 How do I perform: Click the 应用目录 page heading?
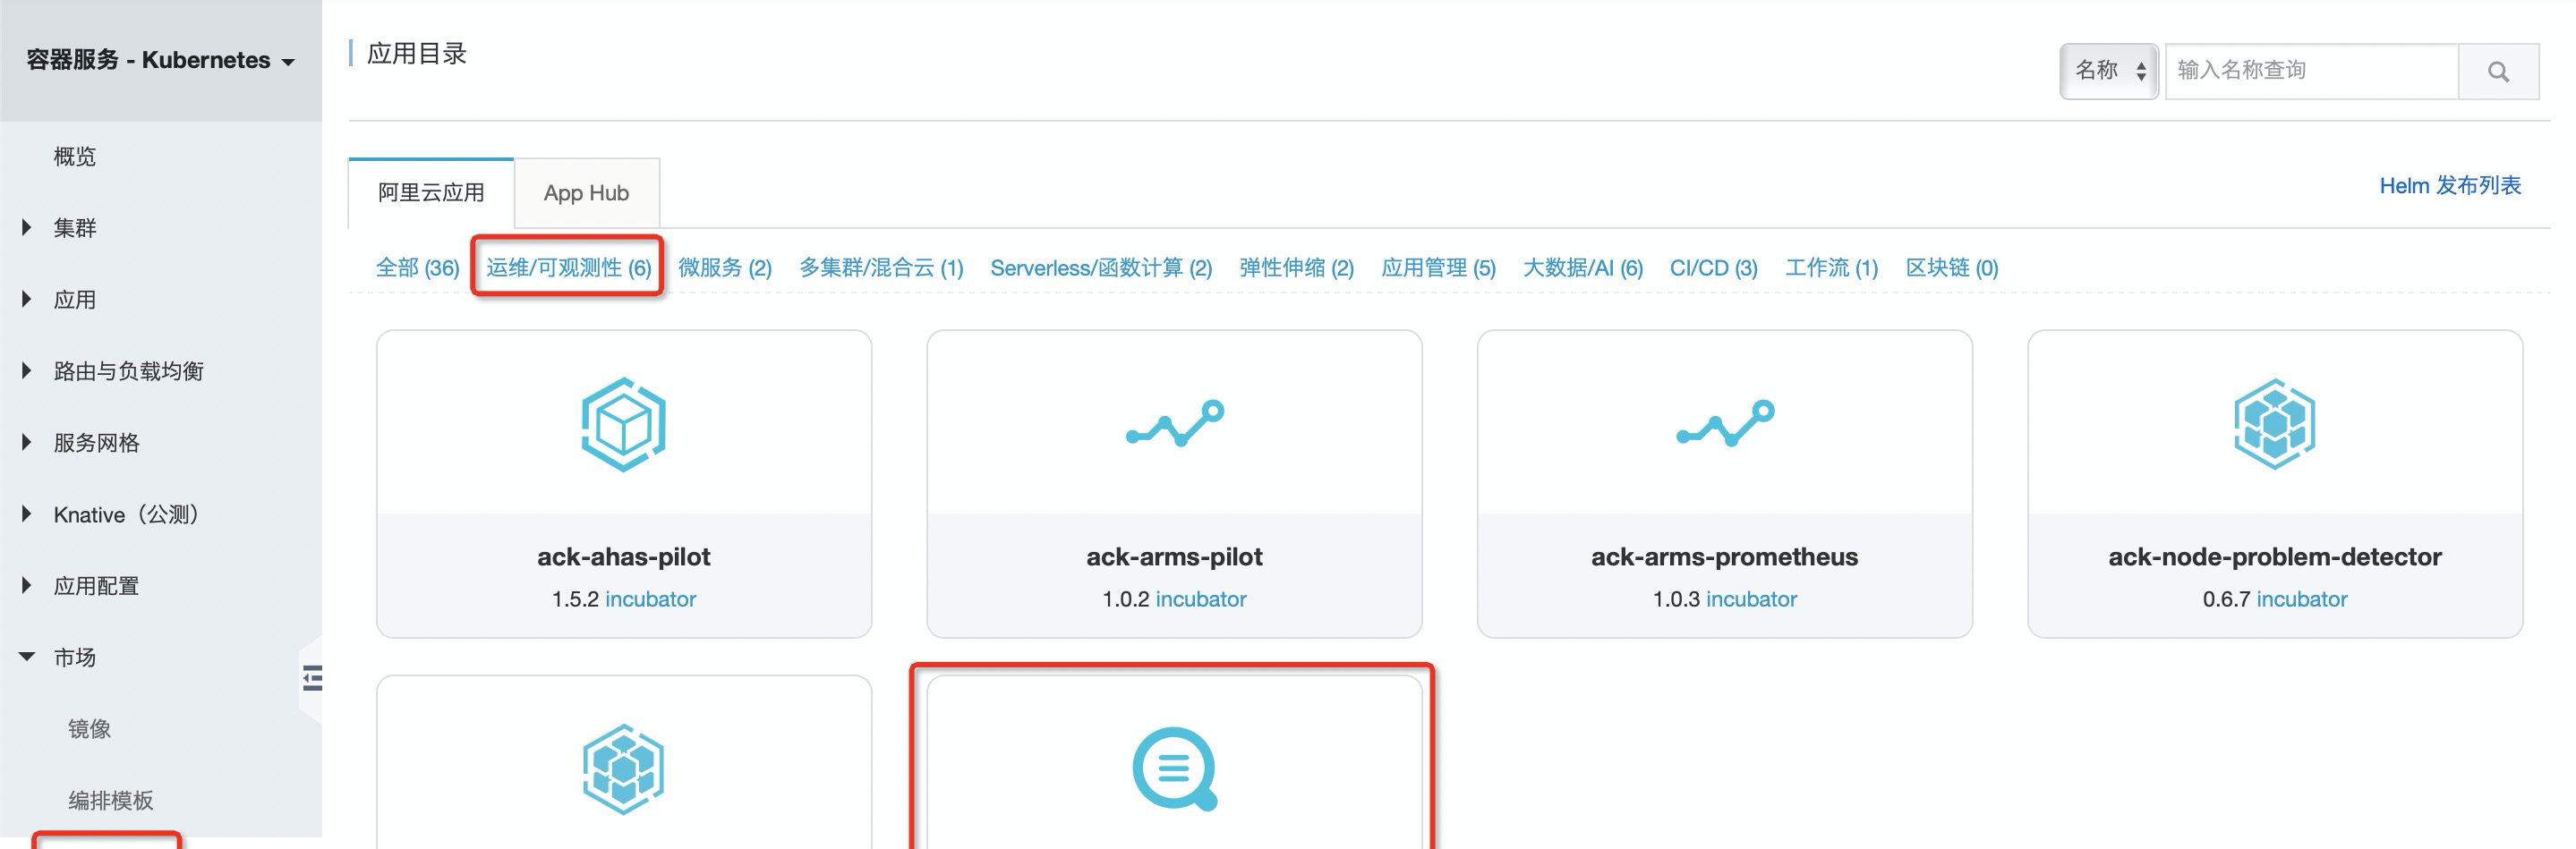point(416,54)
